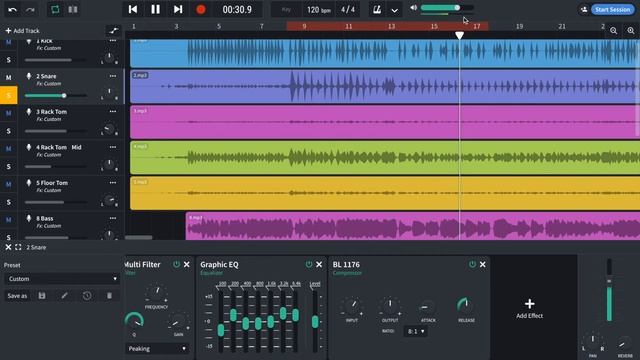Click bar 5 on the timeline ruler
Image resolution: width=640 pixels, height=360 pixels.
pyautogui.click(x=219, y=27)
